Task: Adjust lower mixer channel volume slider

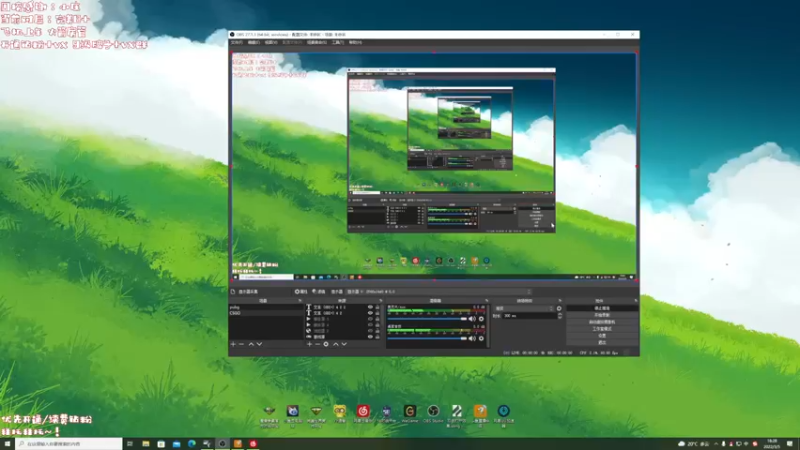Action: 427,338
